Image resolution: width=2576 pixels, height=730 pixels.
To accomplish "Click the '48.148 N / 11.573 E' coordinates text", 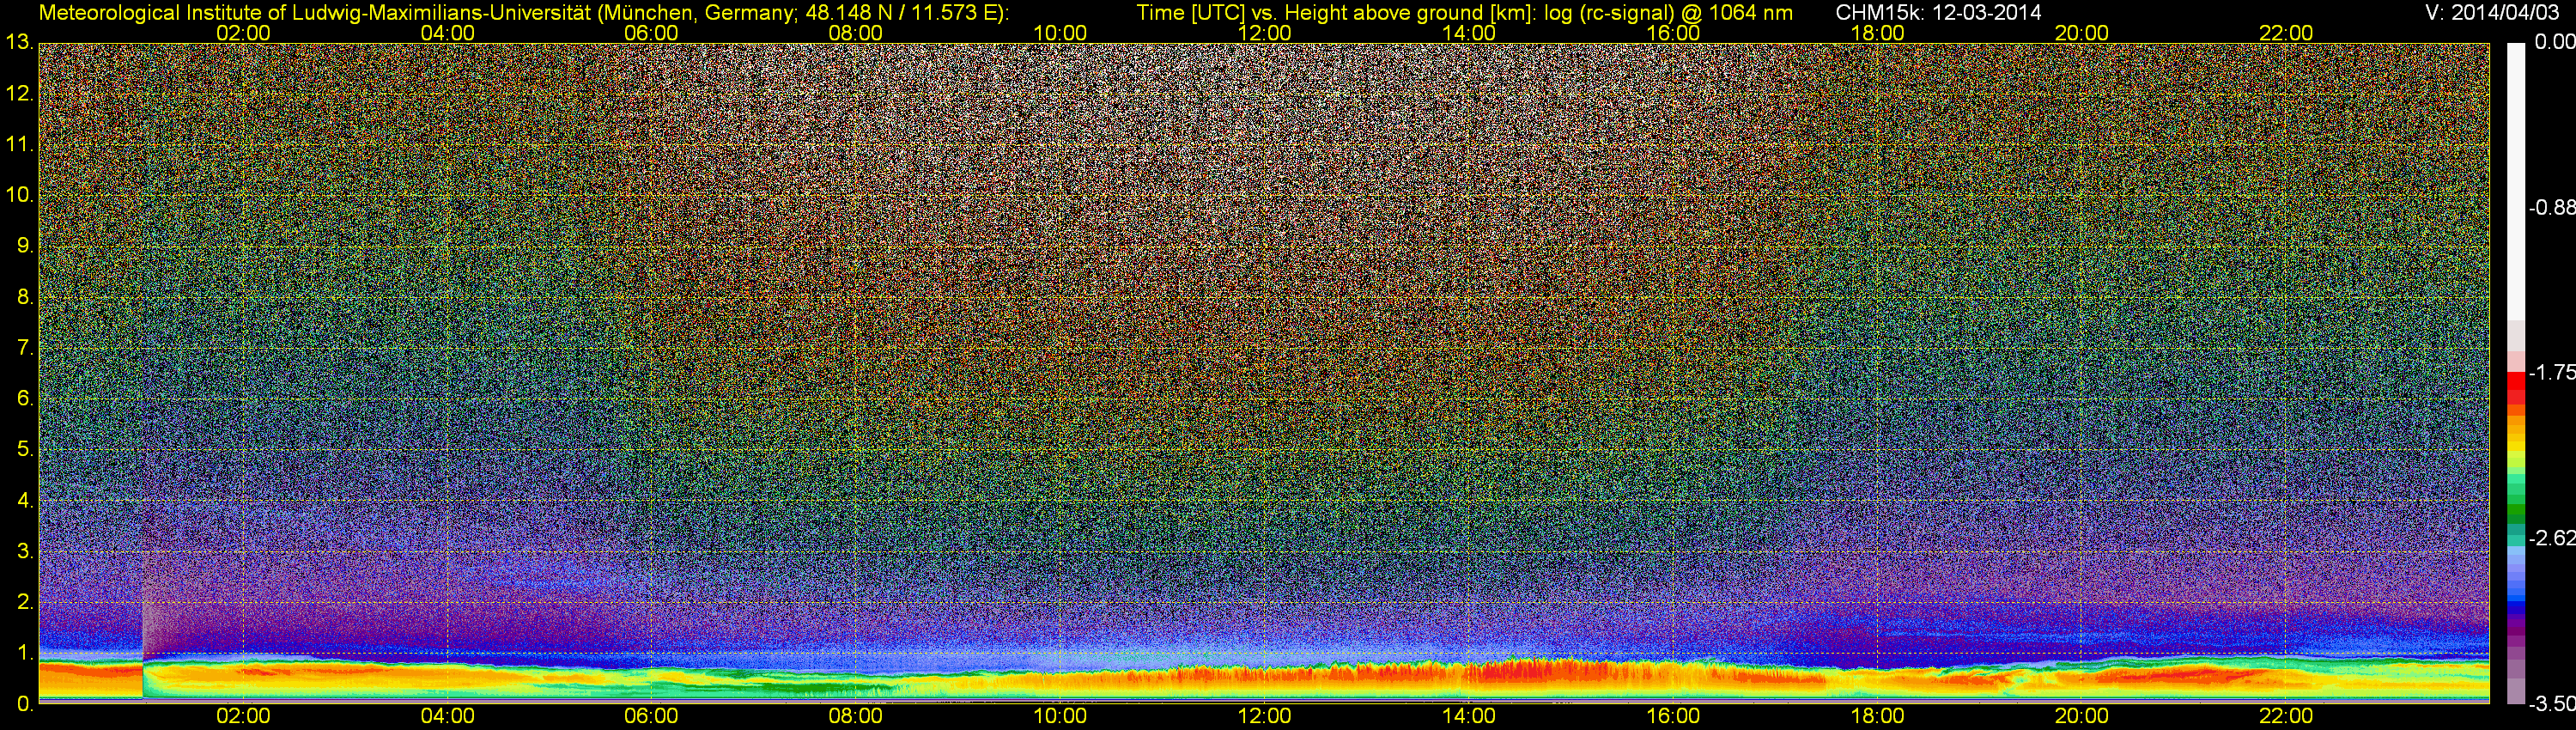I will [x=901, y=13].
